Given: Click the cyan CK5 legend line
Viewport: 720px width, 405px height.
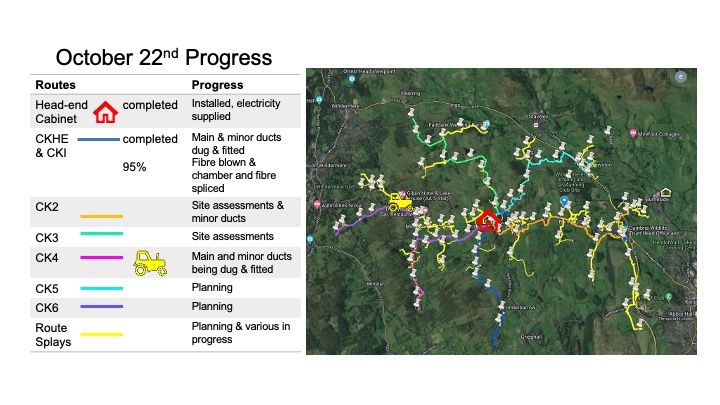Looking at the screenshot, I should click(x=101, y=288).
